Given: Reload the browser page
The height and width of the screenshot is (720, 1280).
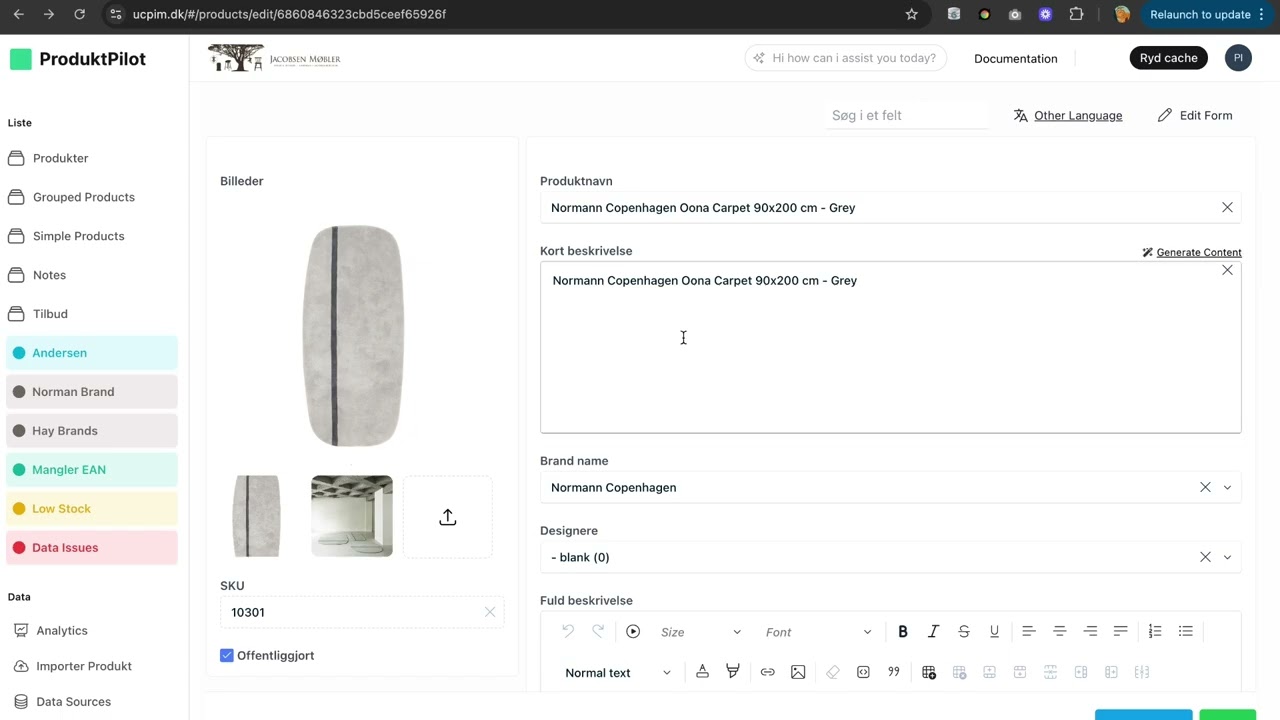Looking at the screenshot, I should pyautogui.click(x=80, y=14).
